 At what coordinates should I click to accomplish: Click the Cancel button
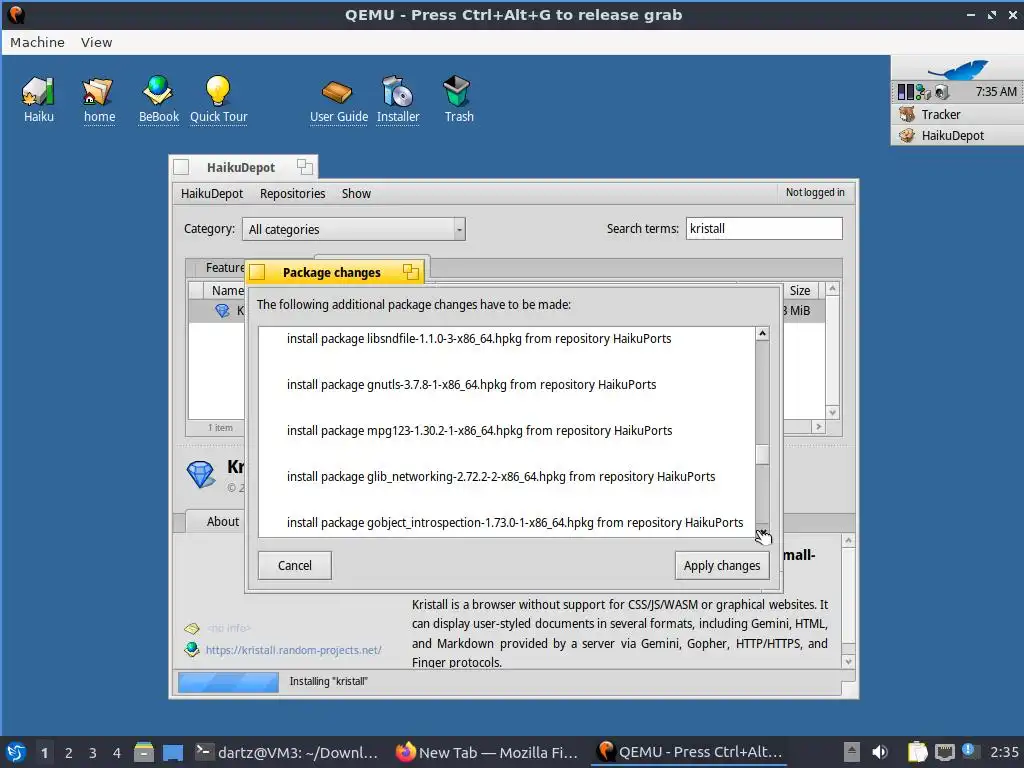(295, 566)
